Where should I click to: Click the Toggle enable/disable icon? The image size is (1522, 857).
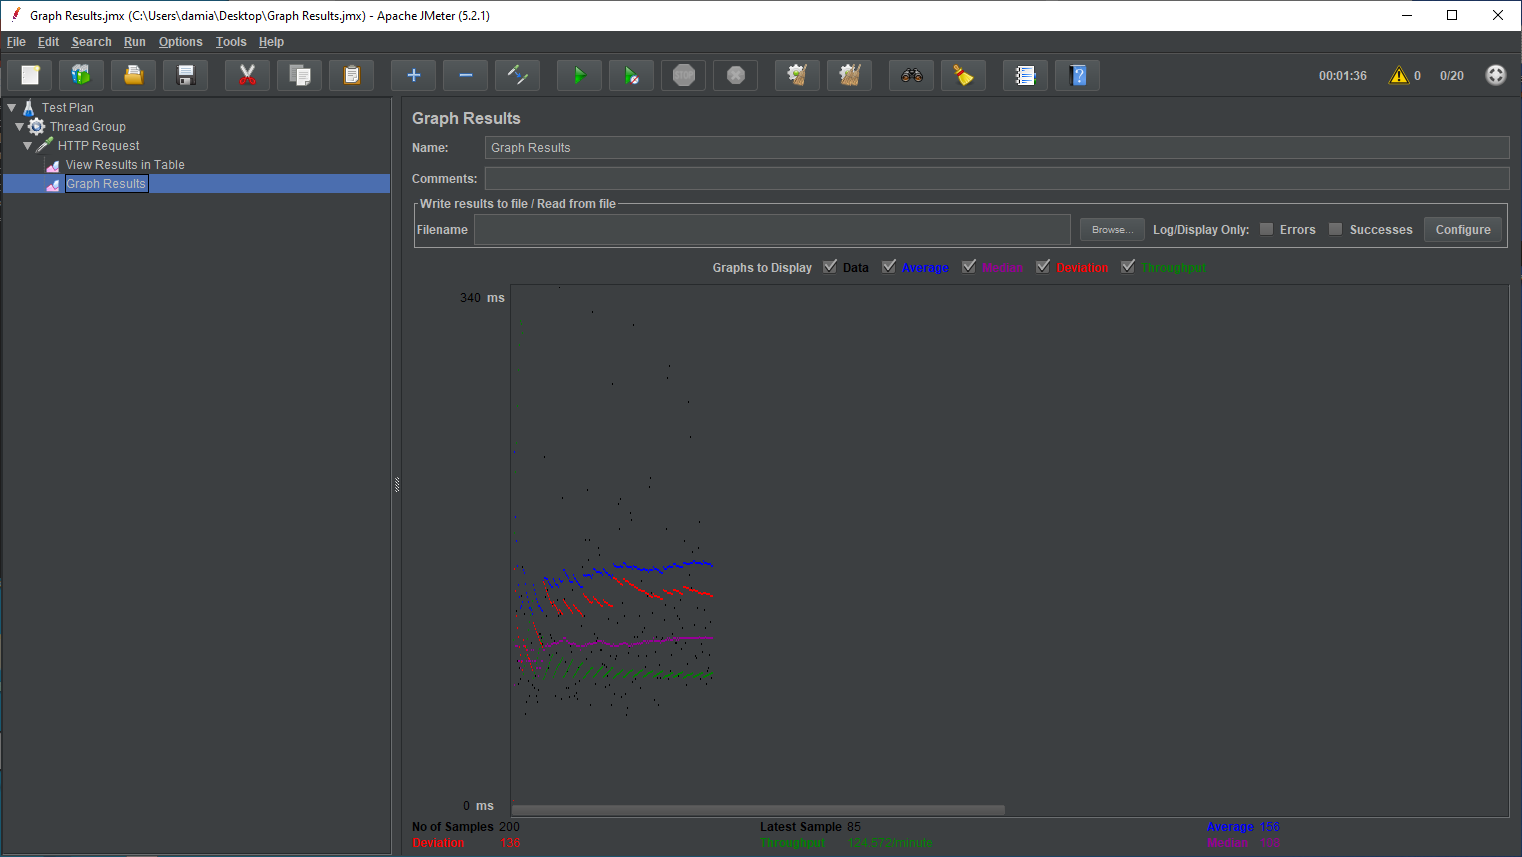point(518,75)
